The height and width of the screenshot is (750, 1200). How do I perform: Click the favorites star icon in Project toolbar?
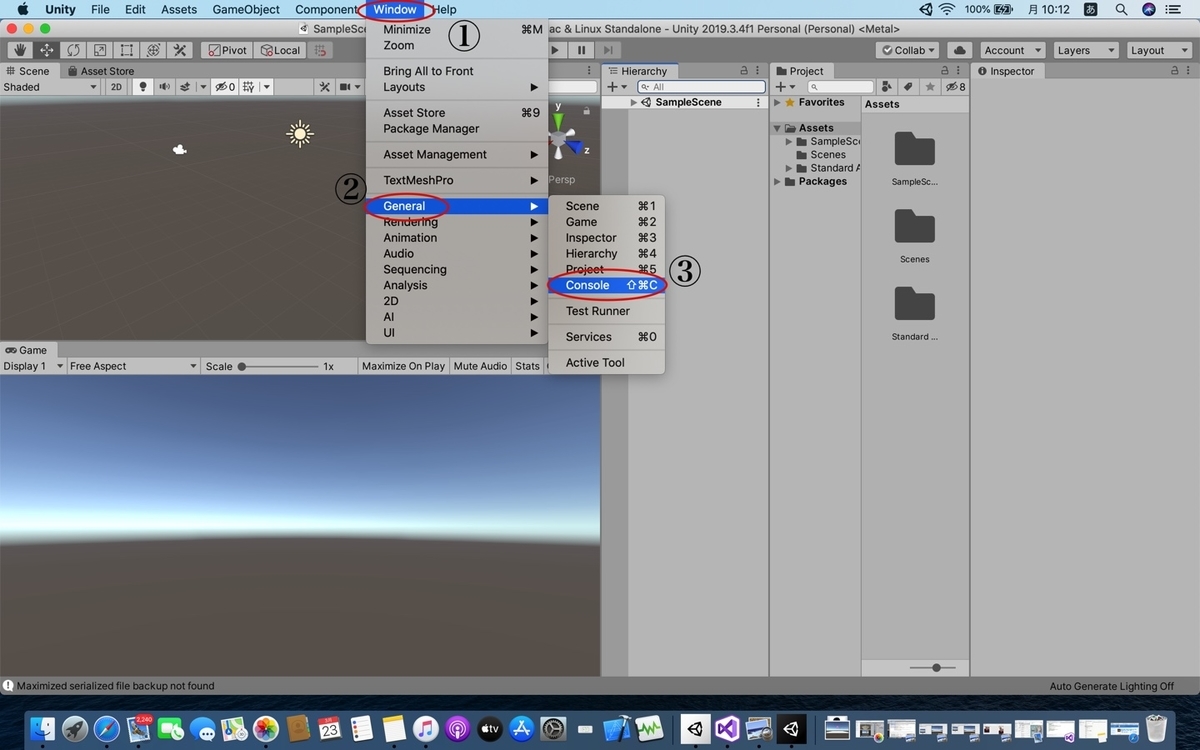[x=930, y=87]
